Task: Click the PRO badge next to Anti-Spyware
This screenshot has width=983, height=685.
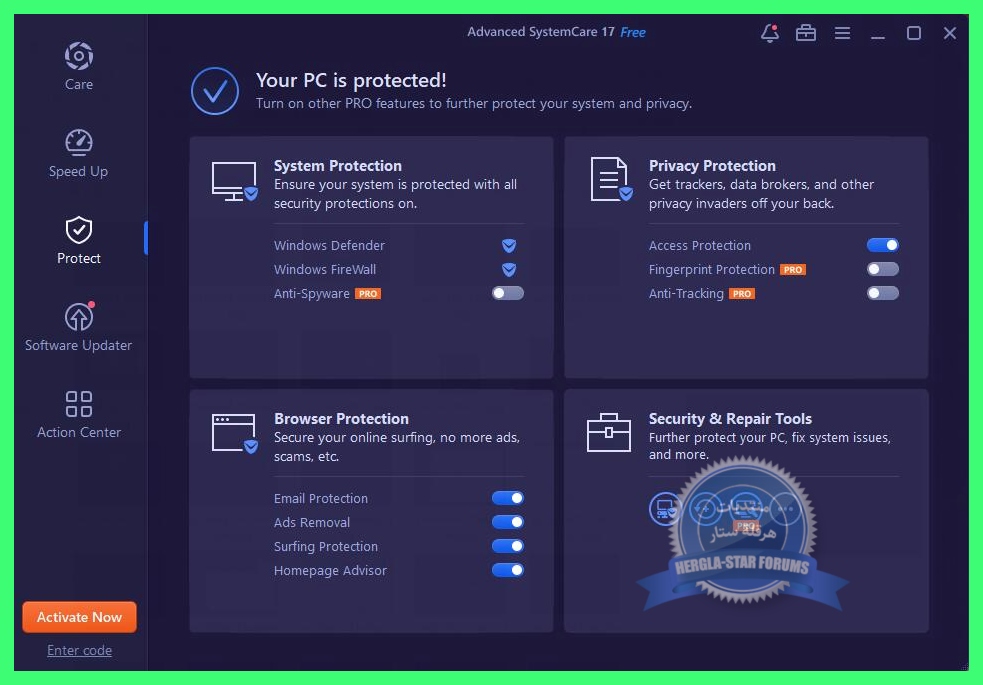Action: click(368, 293)
